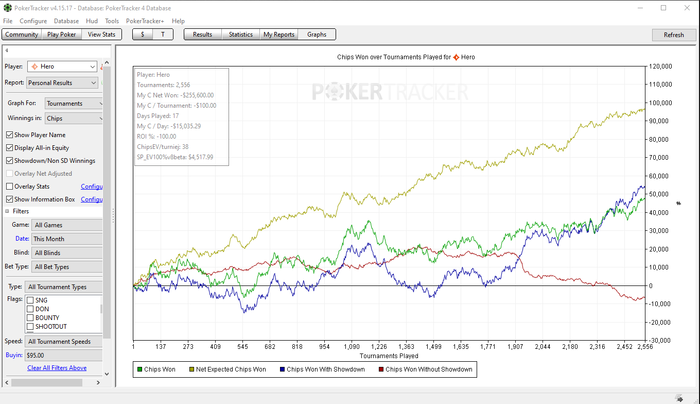
Task: Click the Buyin $95.00 field
Action: 63,355
